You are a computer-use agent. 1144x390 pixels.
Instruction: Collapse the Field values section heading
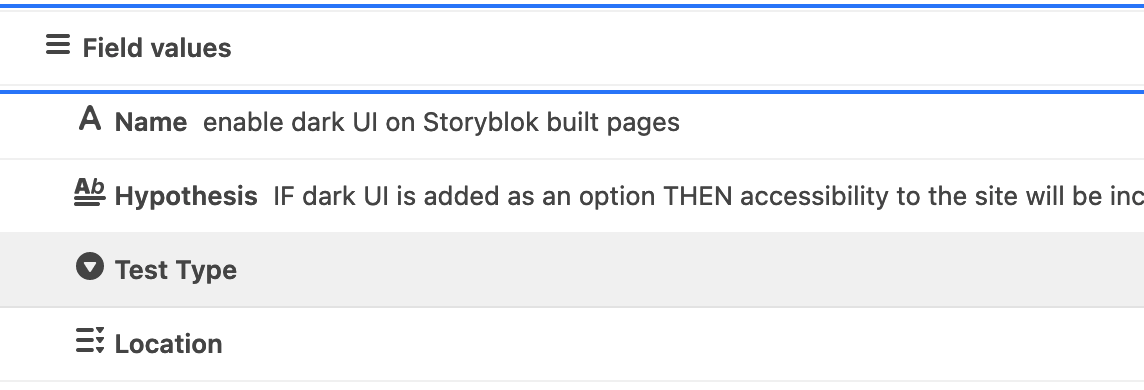tap(157, 48)
